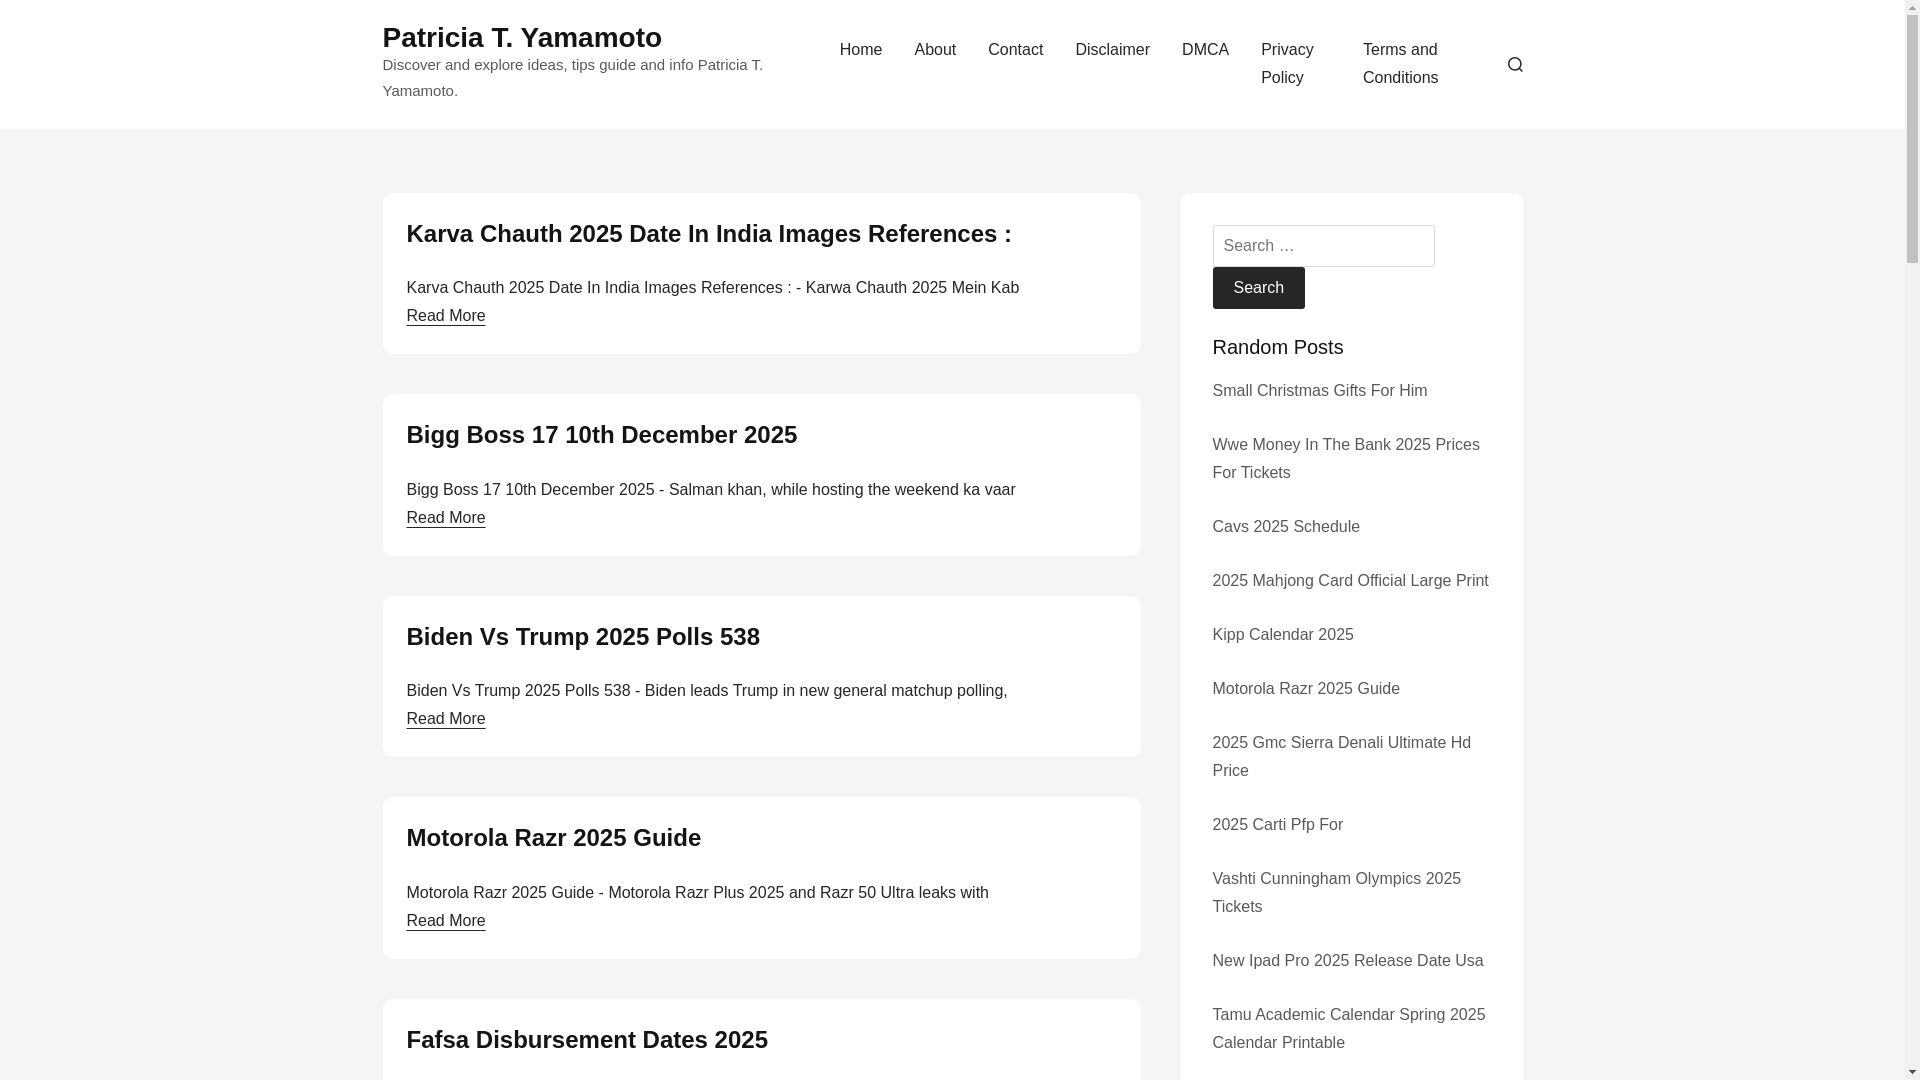Open Terms and Conditions page
This screenshot has height=1080, width=1920.
pos(1400,64)
